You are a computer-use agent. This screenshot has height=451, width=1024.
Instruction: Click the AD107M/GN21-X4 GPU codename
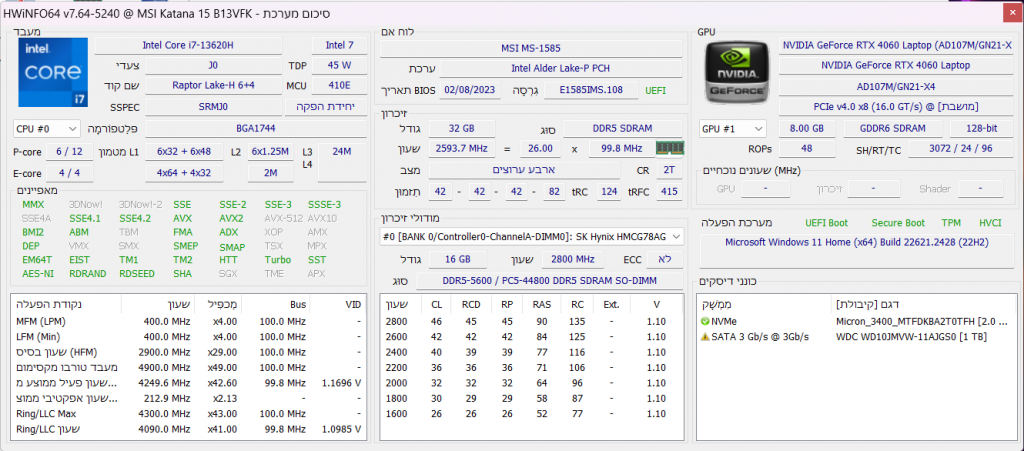point(896,86)
